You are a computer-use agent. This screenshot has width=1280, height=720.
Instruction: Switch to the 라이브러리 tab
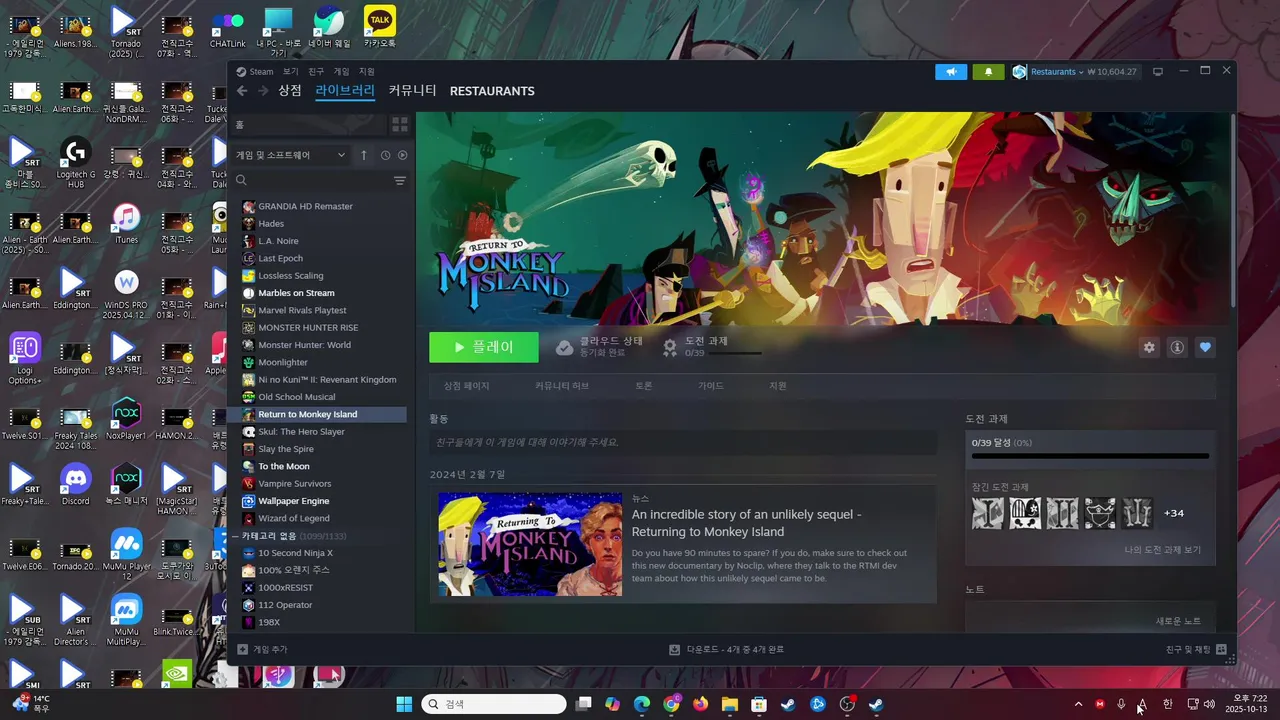pyautogui.click(x=345, y=91)
